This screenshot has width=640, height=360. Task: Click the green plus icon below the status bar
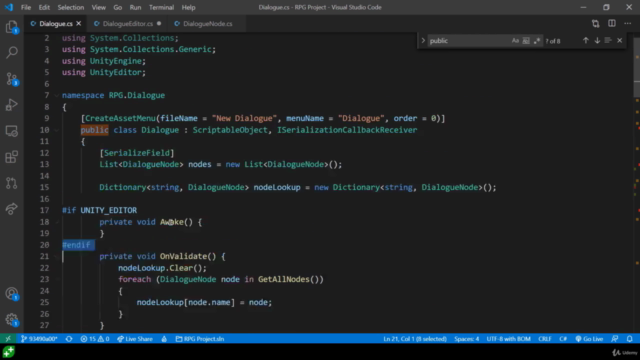pos(9,352)
